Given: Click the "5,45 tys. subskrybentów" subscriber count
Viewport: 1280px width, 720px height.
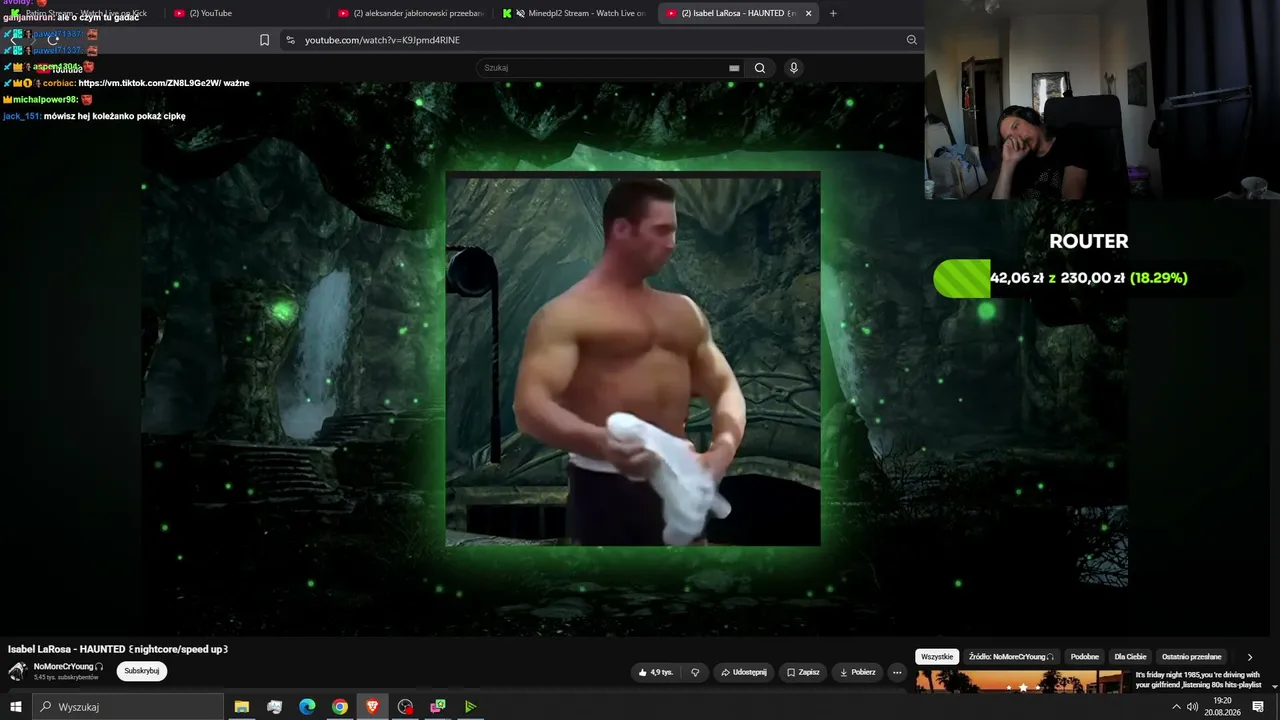Looking at the screenshot, I should 66,678.
